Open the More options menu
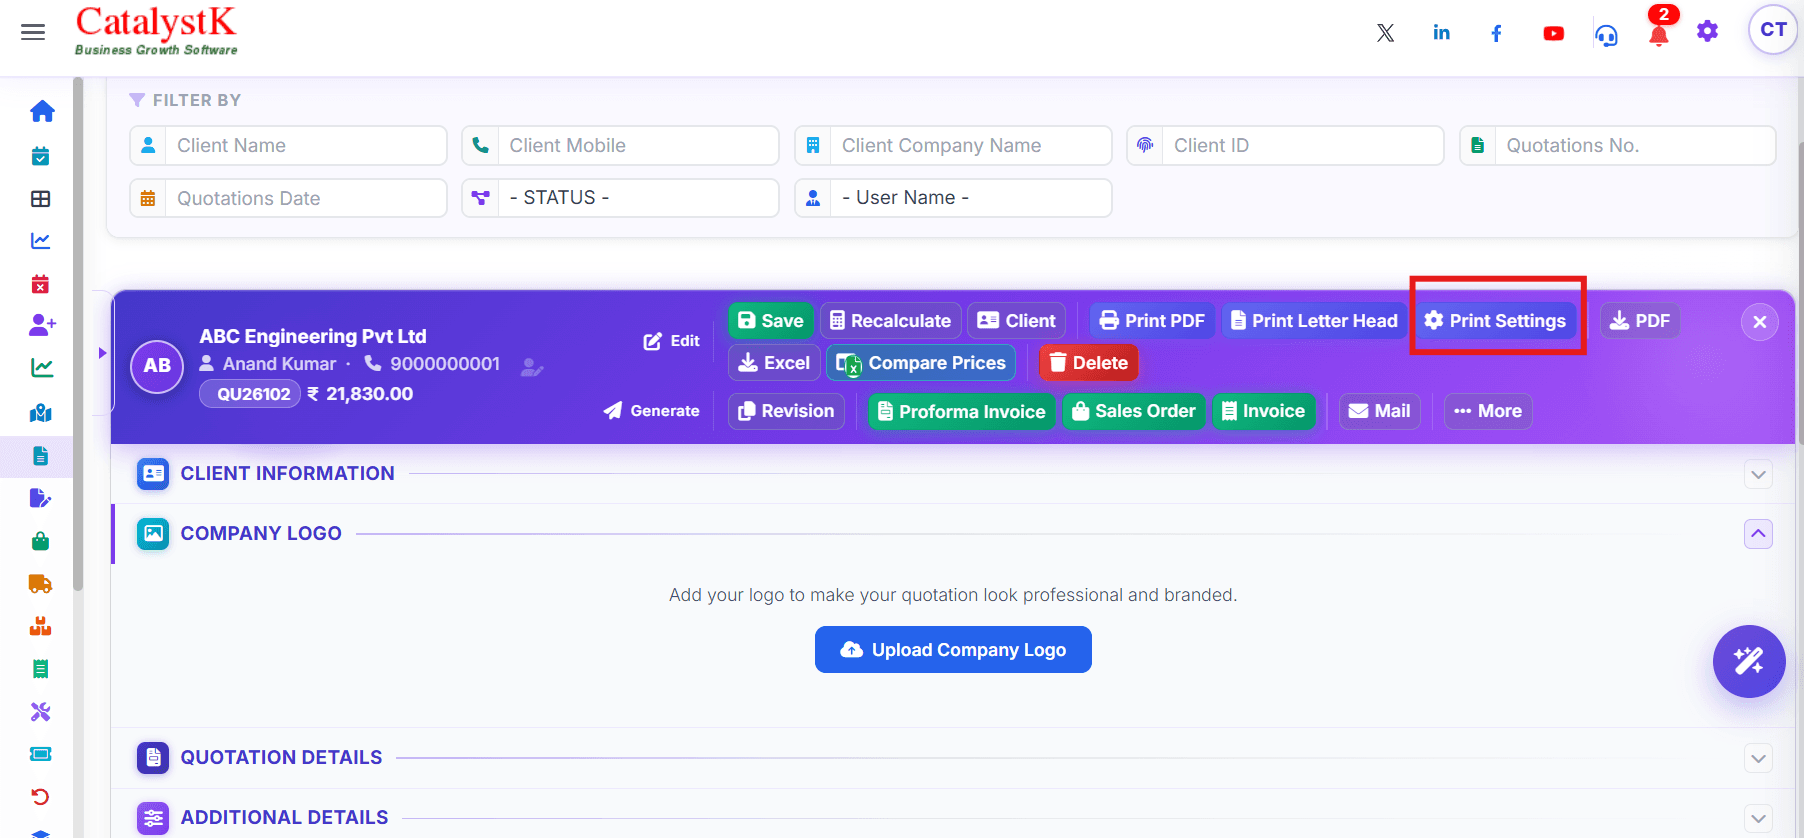This screenshot has height=838, width=1804. pyautogui.click(x=1488, y=411)
